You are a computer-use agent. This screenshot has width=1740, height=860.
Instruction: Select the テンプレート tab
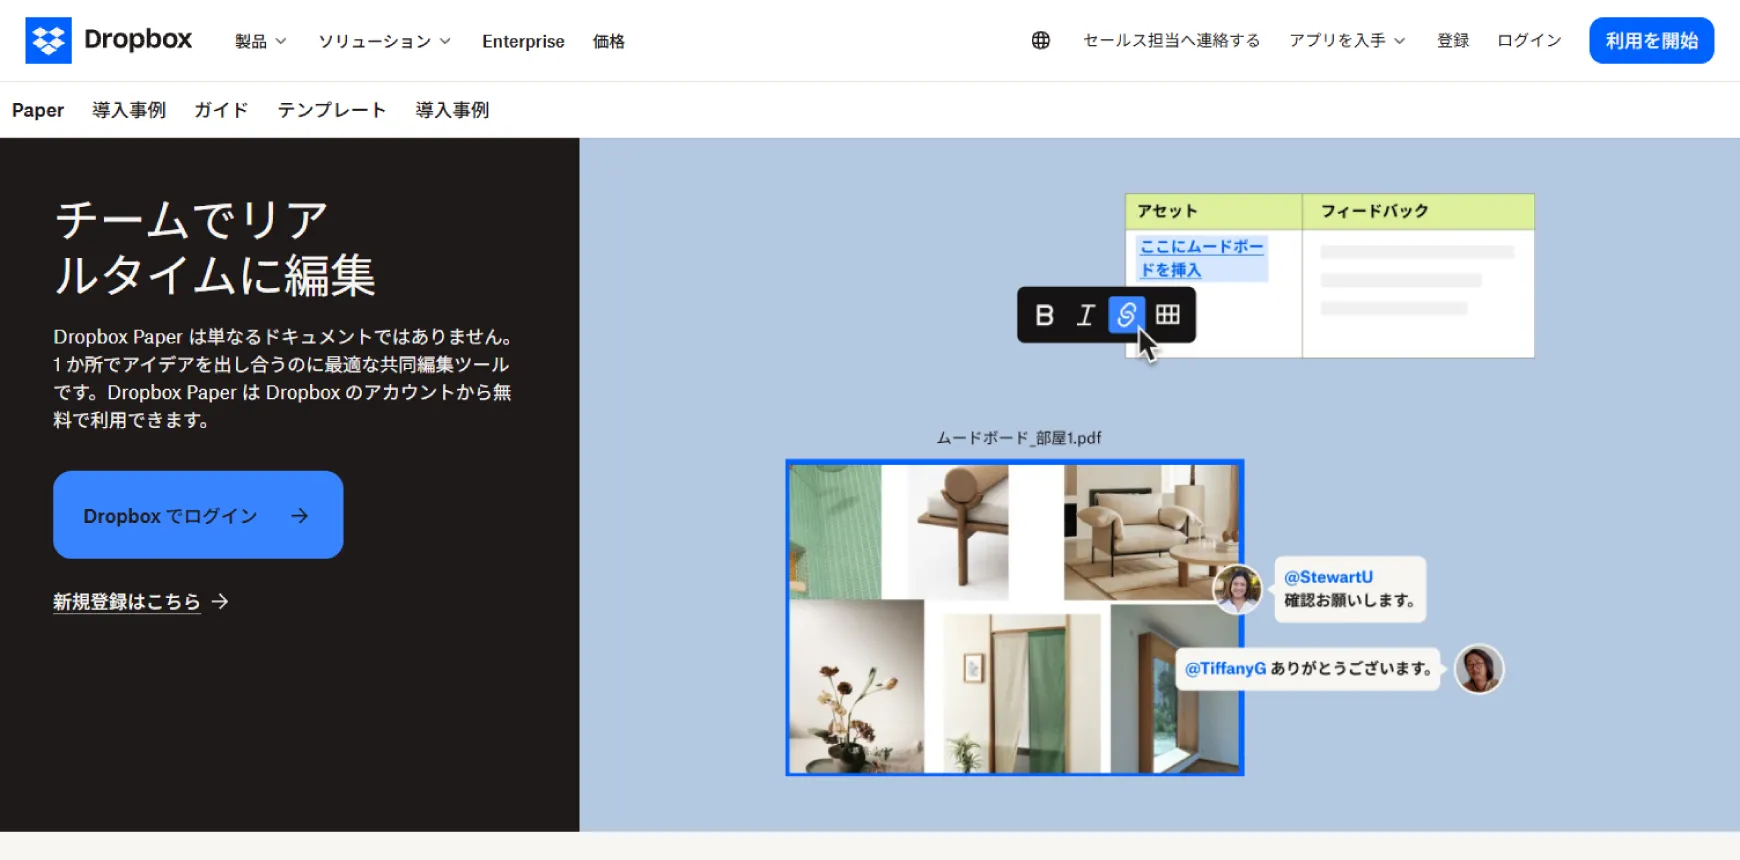click(x=332, y=110)
